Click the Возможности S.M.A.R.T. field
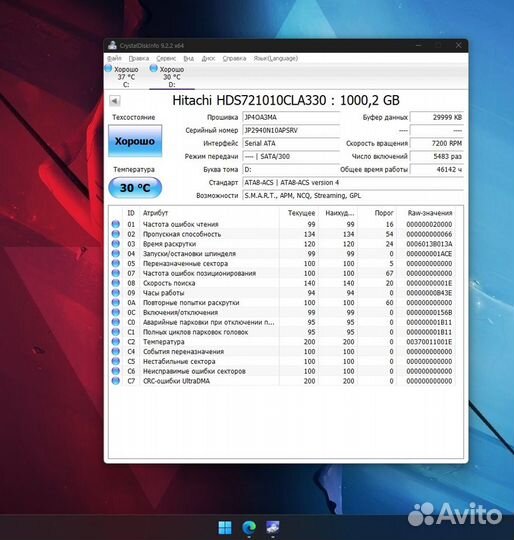The image size is (514, 540). coord(353,196)
